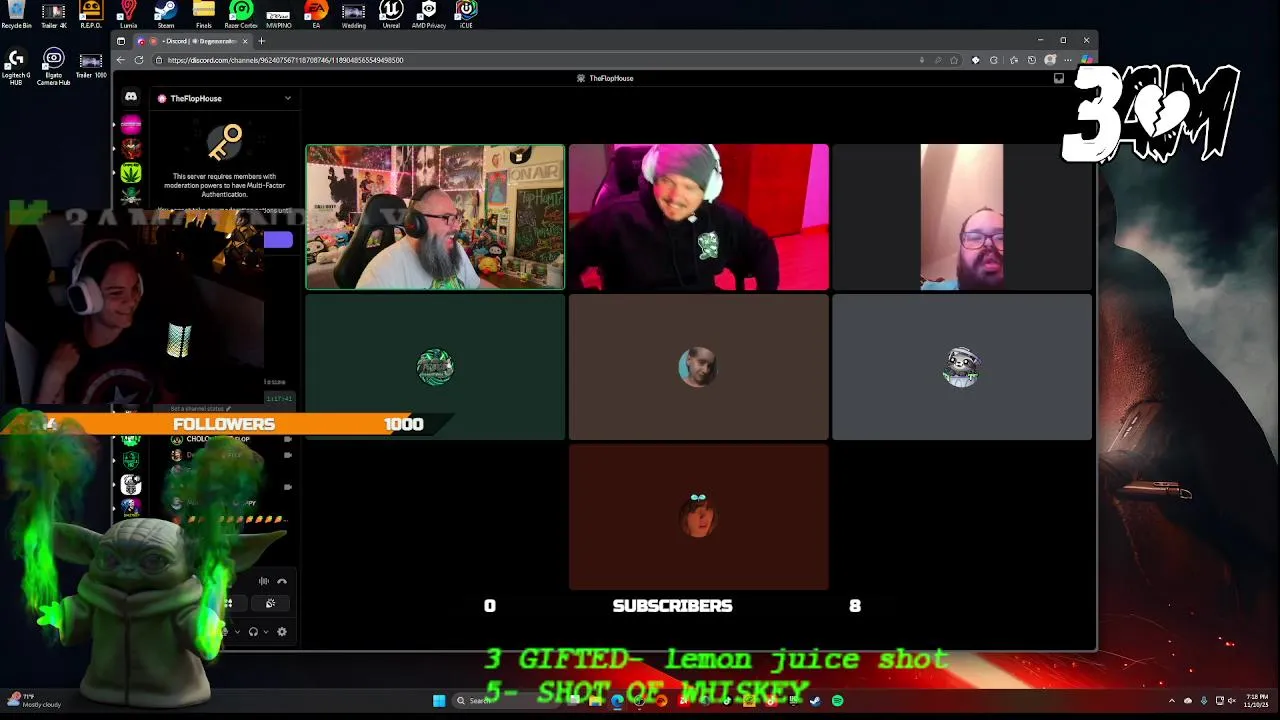Screen dimensions: 1280x720
Task: Select the green leaf server icon
Action: (131, 173)
